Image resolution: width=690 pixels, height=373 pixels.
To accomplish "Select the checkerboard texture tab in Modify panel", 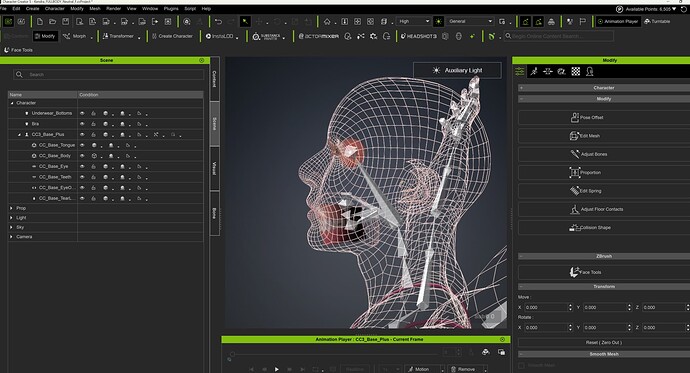I will click(576, 71).
